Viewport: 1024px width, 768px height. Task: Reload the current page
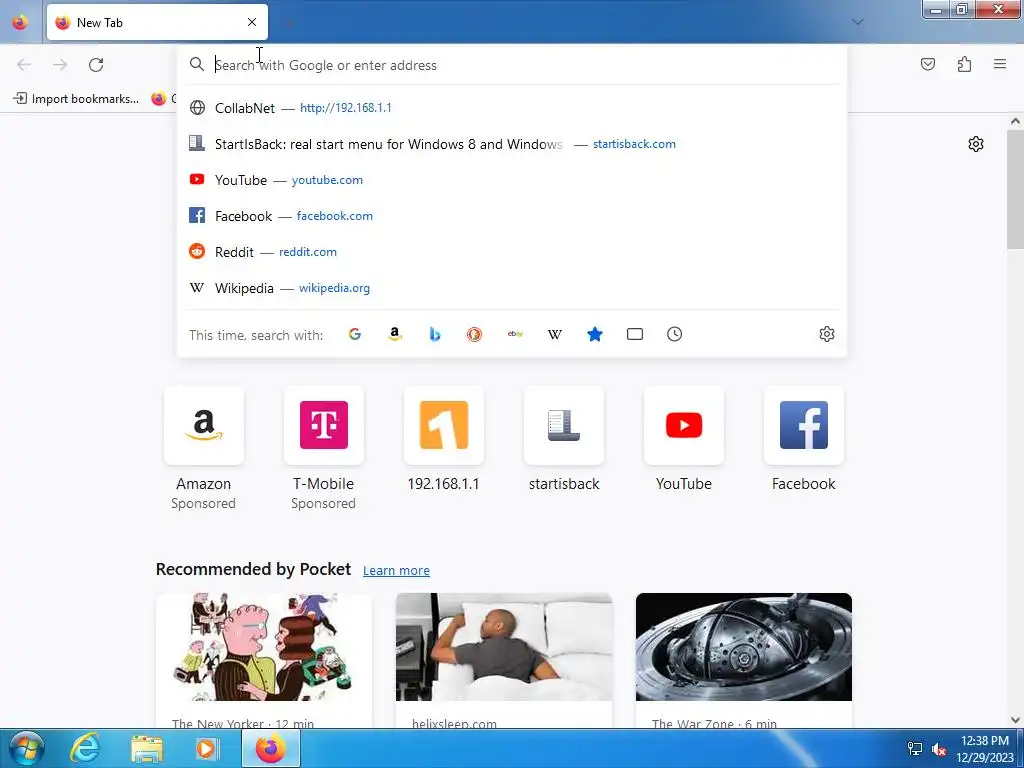(x=96, y=65)
